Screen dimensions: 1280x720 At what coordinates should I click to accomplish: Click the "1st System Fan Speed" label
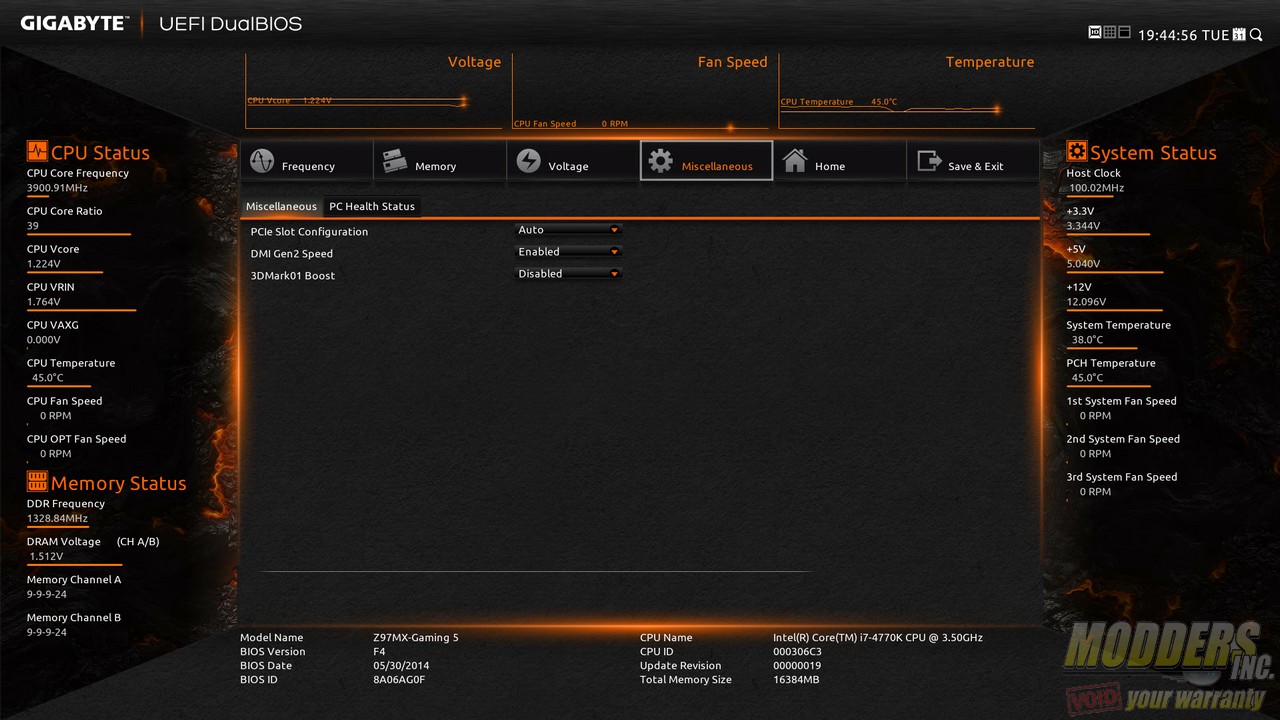coord(1122,401)
